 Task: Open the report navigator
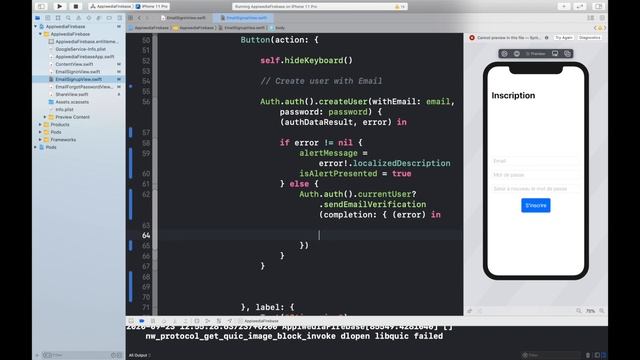coord(119,18)
